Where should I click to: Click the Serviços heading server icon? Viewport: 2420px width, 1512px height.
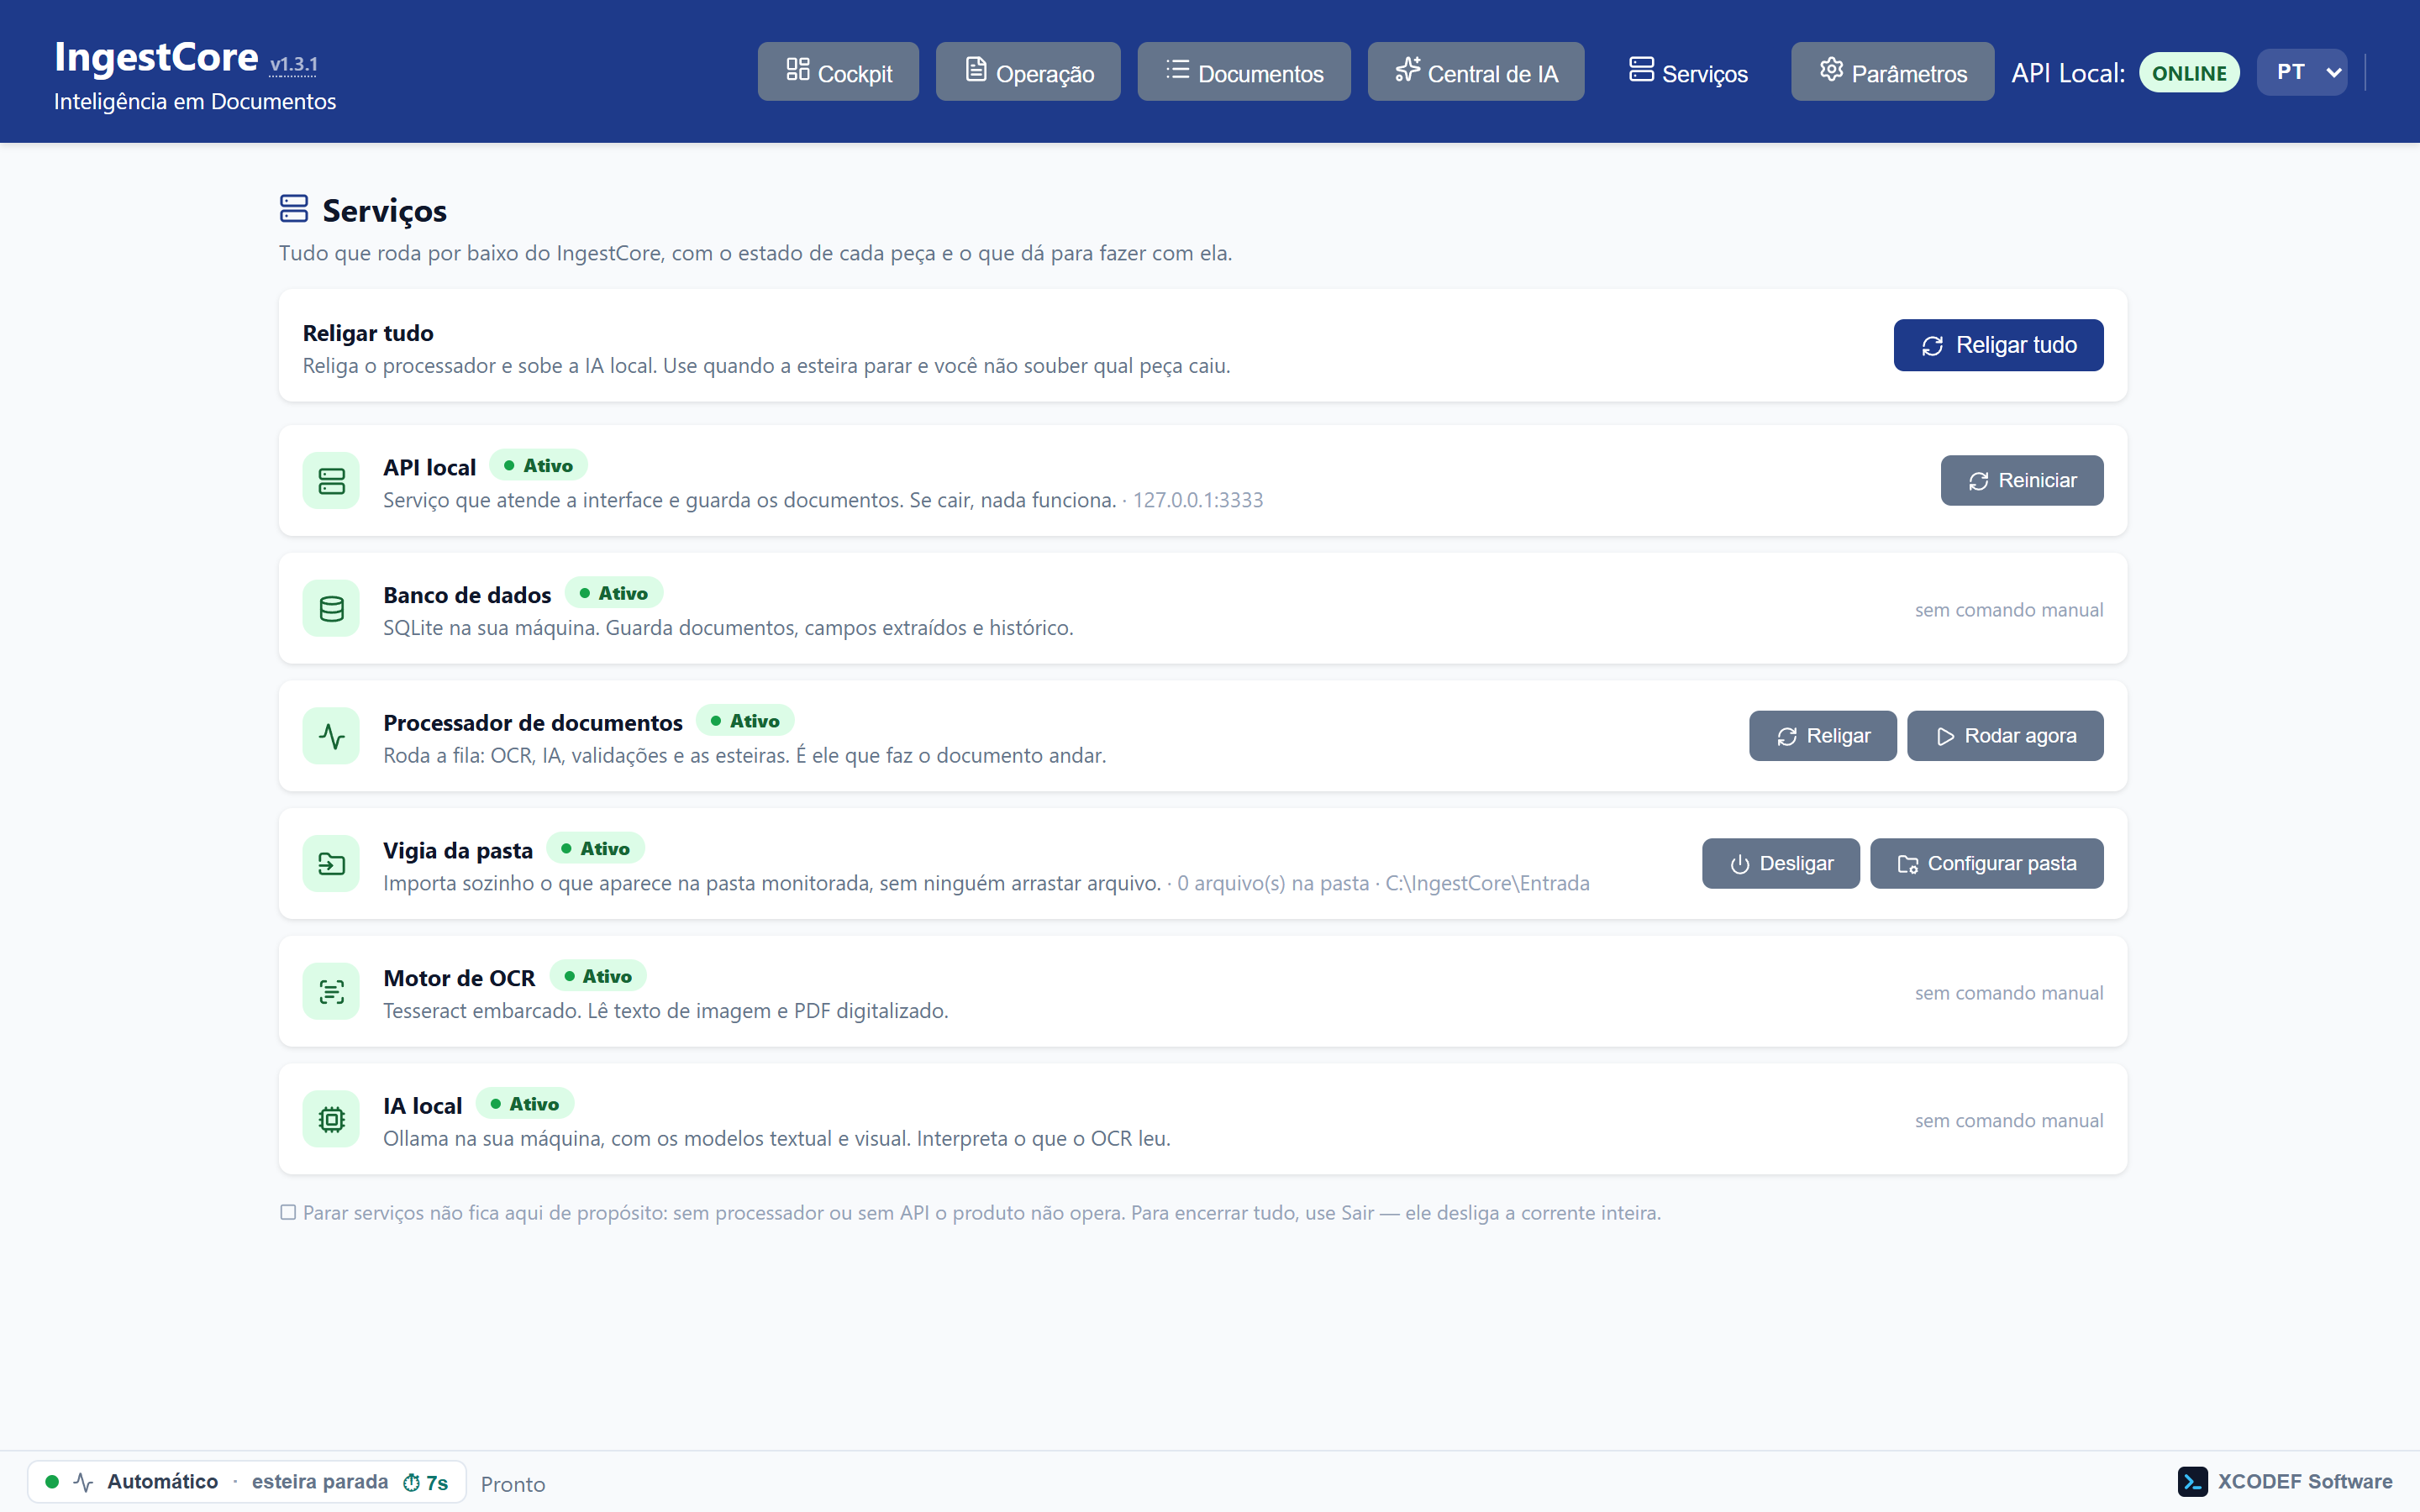(294, 209)
